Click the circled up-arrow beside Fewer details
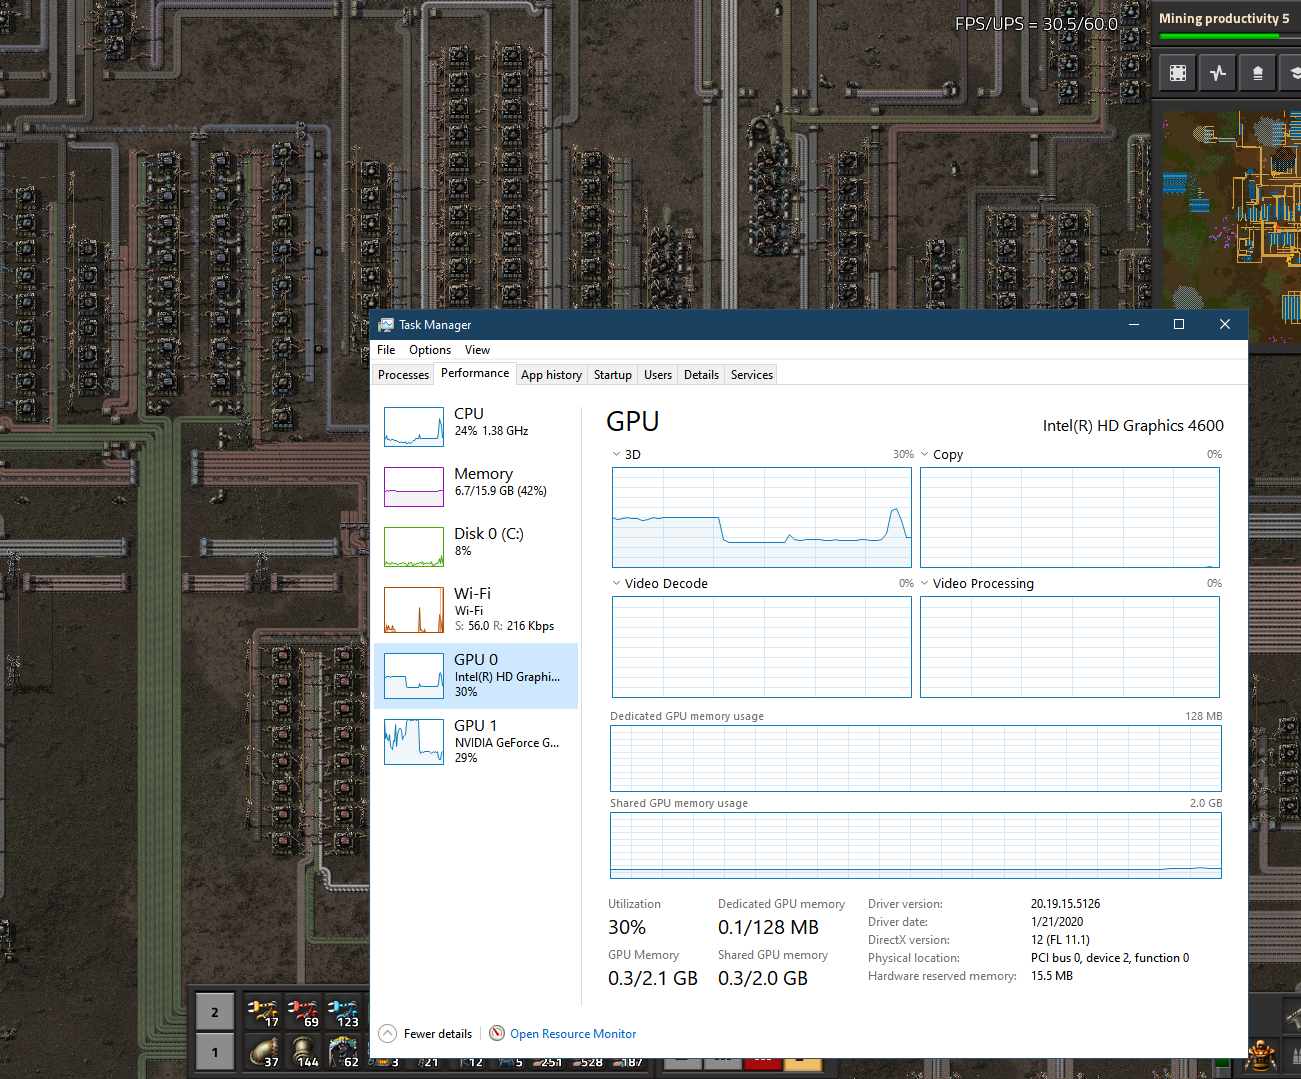The width and height of the screenshot is (1301, 1079). [388, 1033]
